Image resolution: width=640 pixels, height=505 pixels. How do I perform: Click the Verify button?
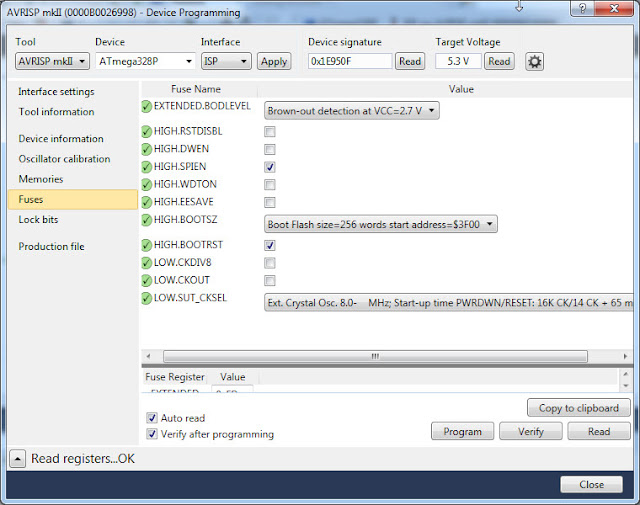click(531, 431)
